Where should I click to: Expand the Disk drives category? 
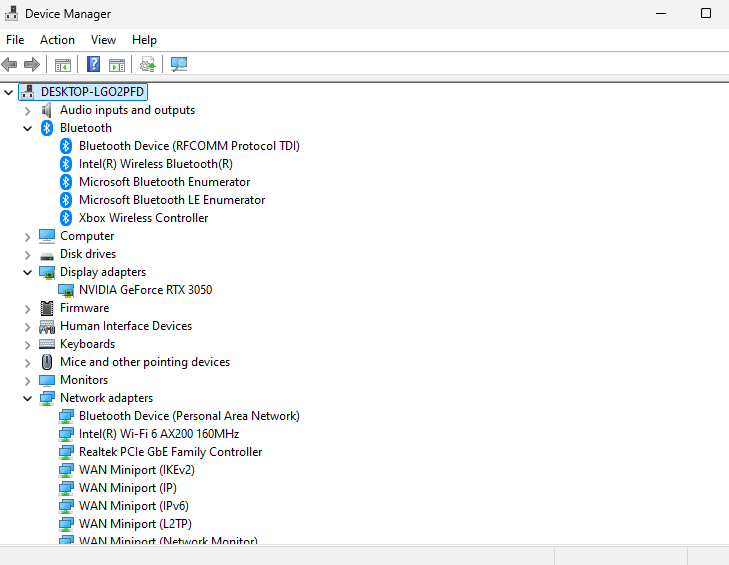coord(27,255)
